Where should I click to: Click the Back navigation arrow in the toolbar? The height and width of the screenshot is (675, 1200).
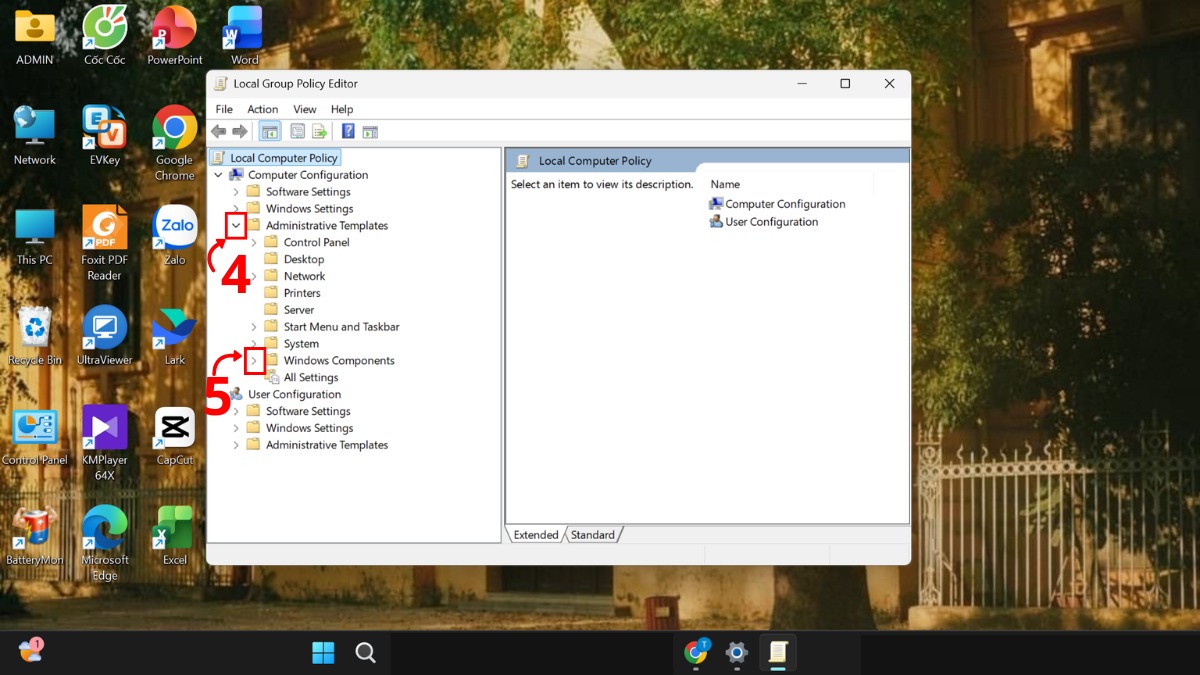click(x=219, y=131)
